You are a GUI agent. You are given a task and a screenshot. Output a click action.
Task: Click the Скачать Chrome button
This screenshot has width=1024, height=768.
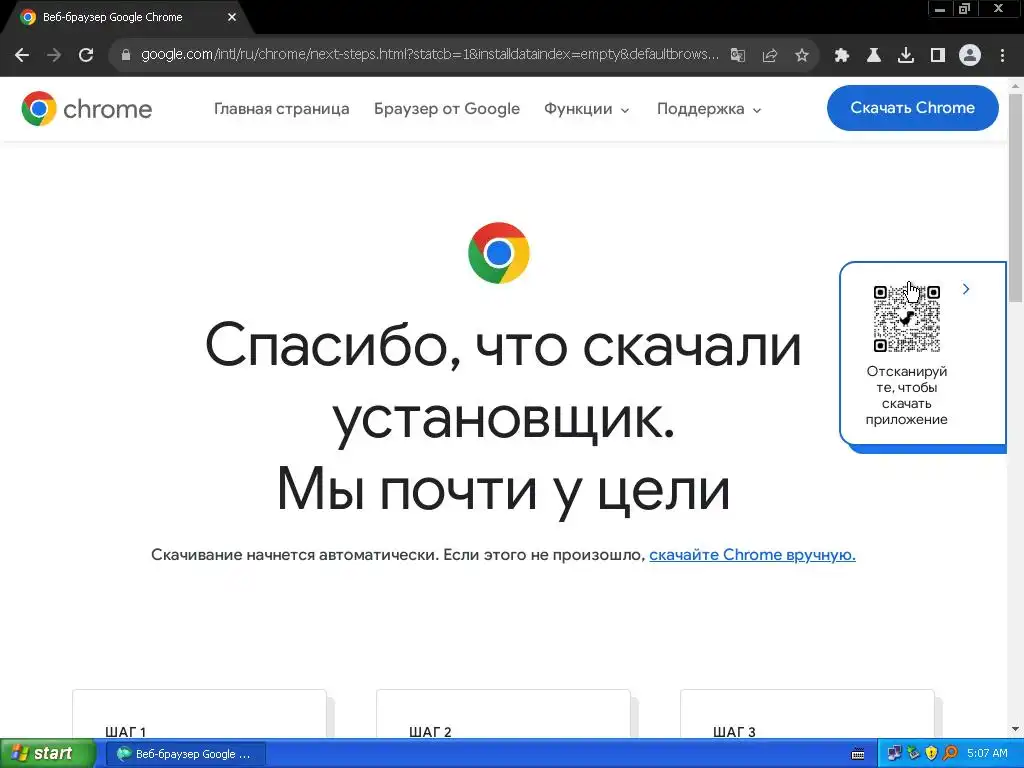pos(912,108)
